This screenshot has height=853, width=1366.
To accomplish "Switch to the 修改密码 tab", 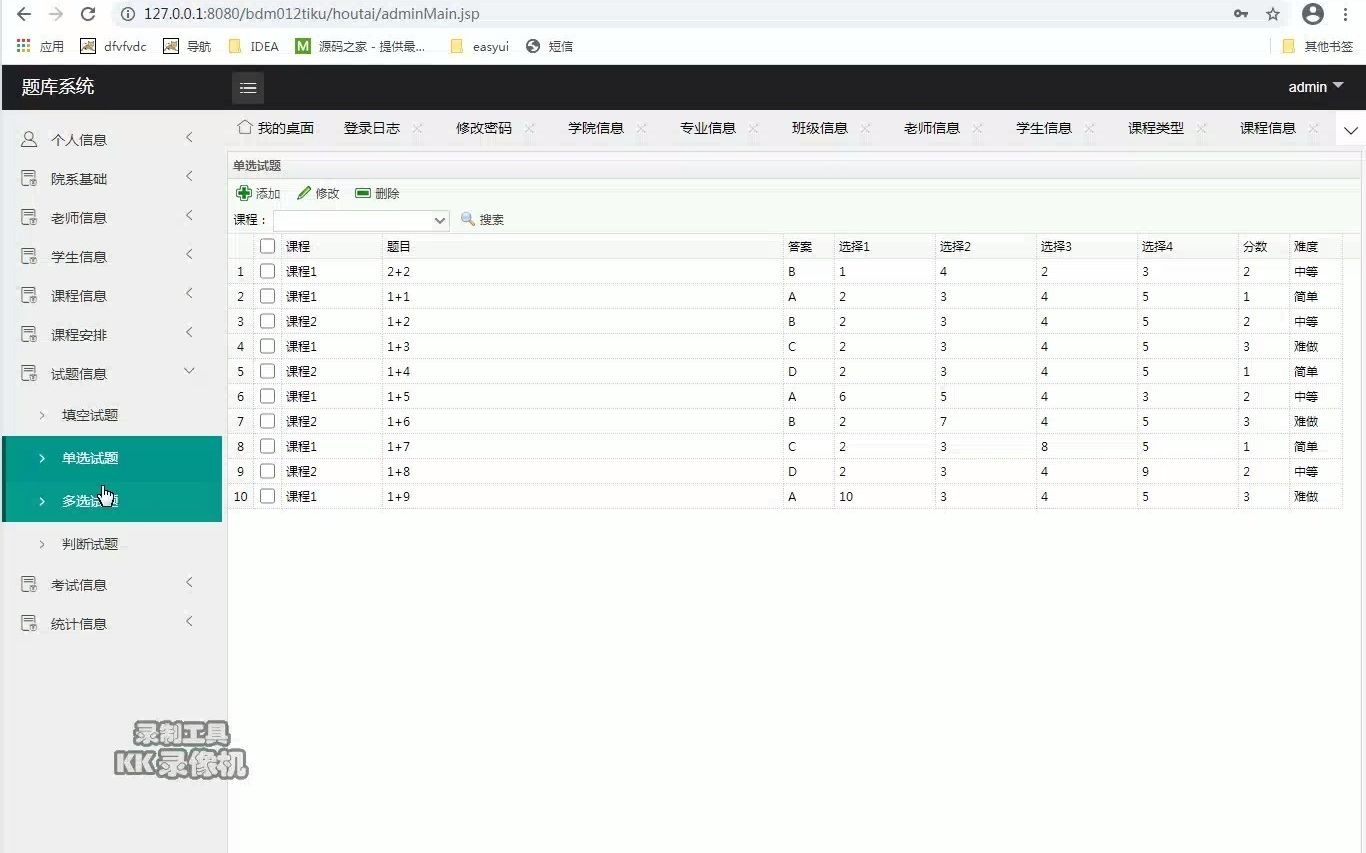I will click(x=484, y=128).
